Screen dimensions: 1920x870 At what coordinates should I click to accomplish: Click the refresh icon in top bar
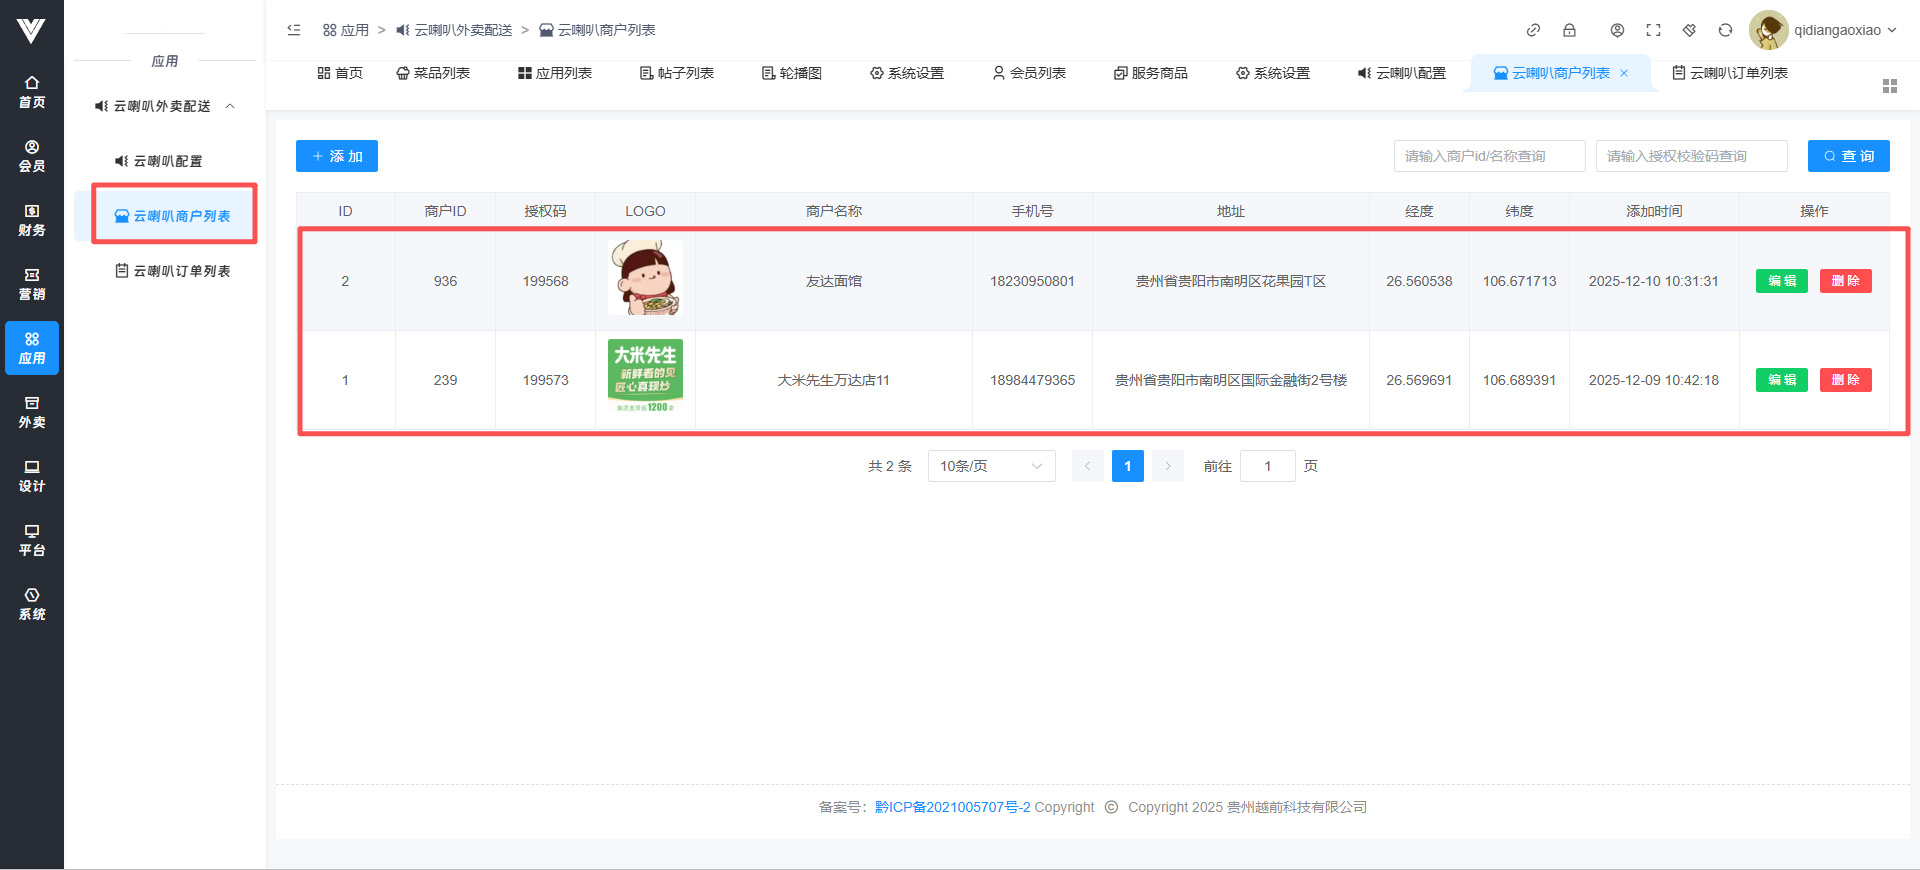[1725, 30]
